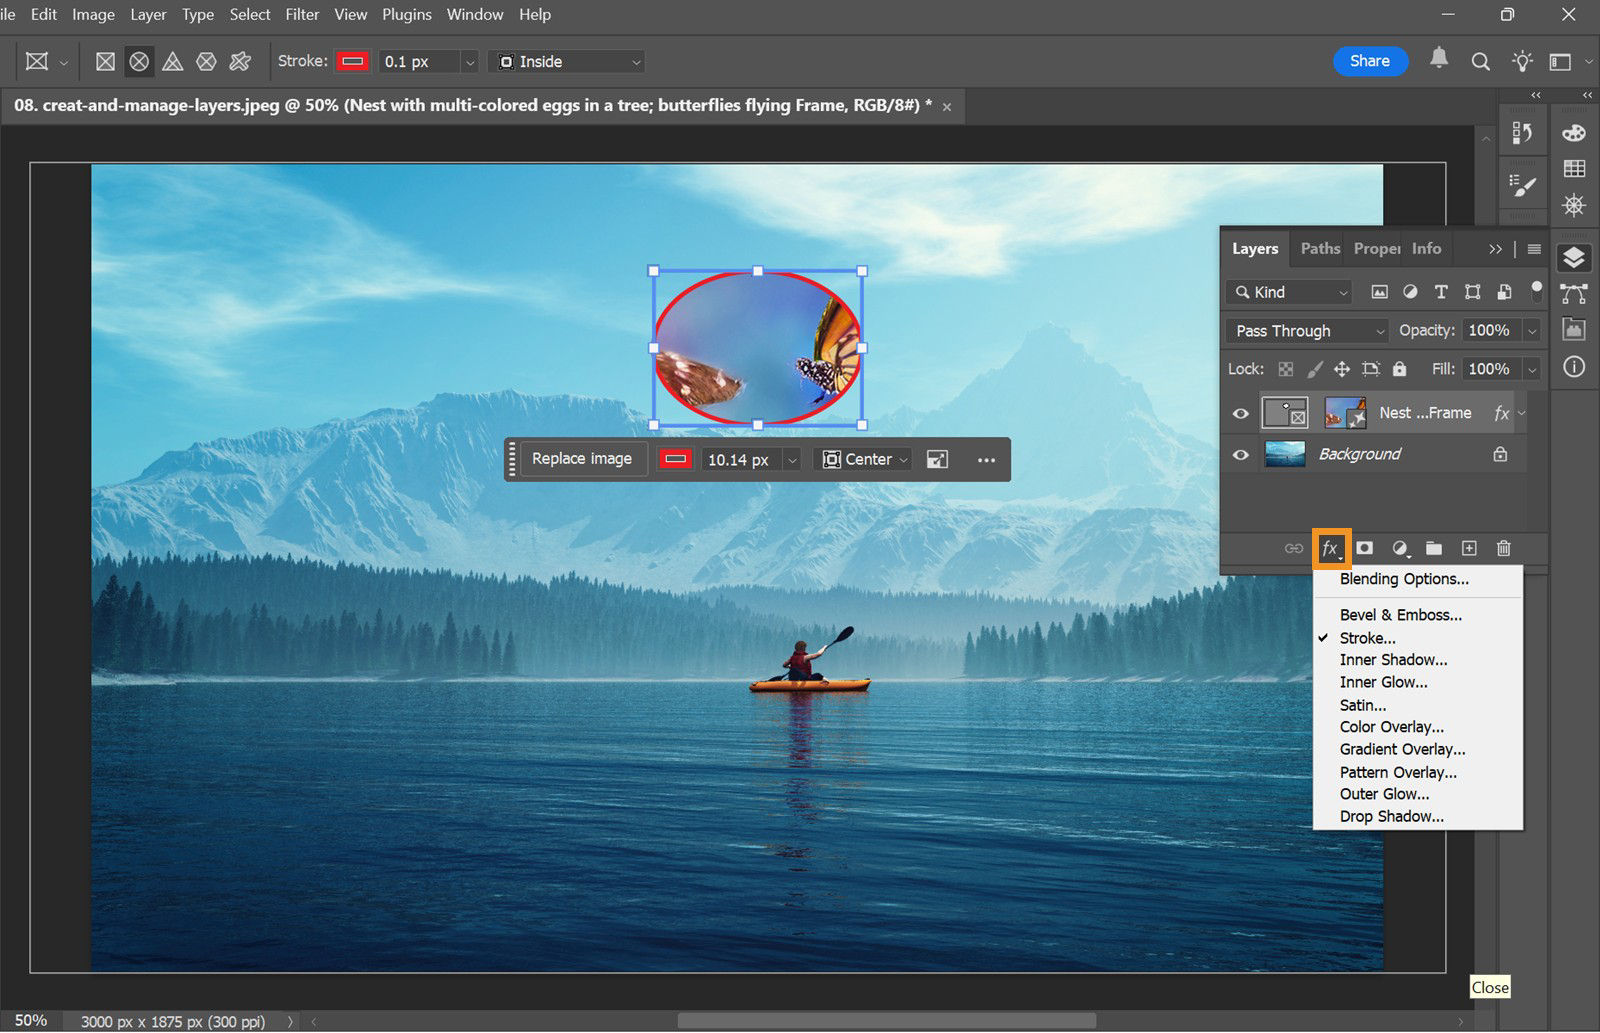Image resolution: width=1600 pixels, height=1033 pixels.
Task: Click the Replace image button
Action: [582, 458]
